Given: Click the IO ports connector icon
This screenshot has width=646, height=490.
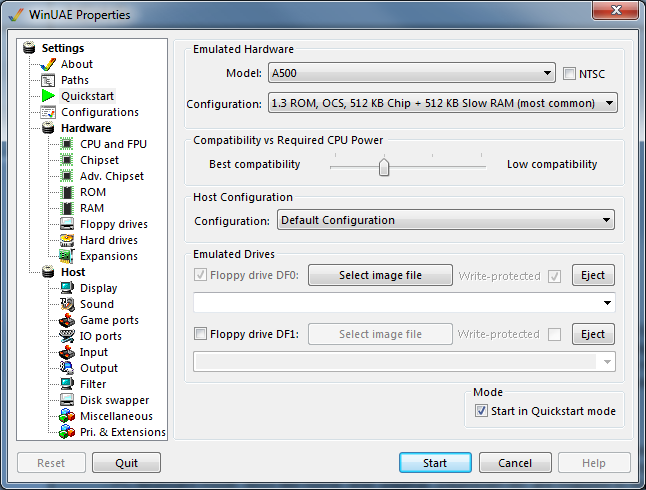Looking at the screenshot, I should (67, 336).
